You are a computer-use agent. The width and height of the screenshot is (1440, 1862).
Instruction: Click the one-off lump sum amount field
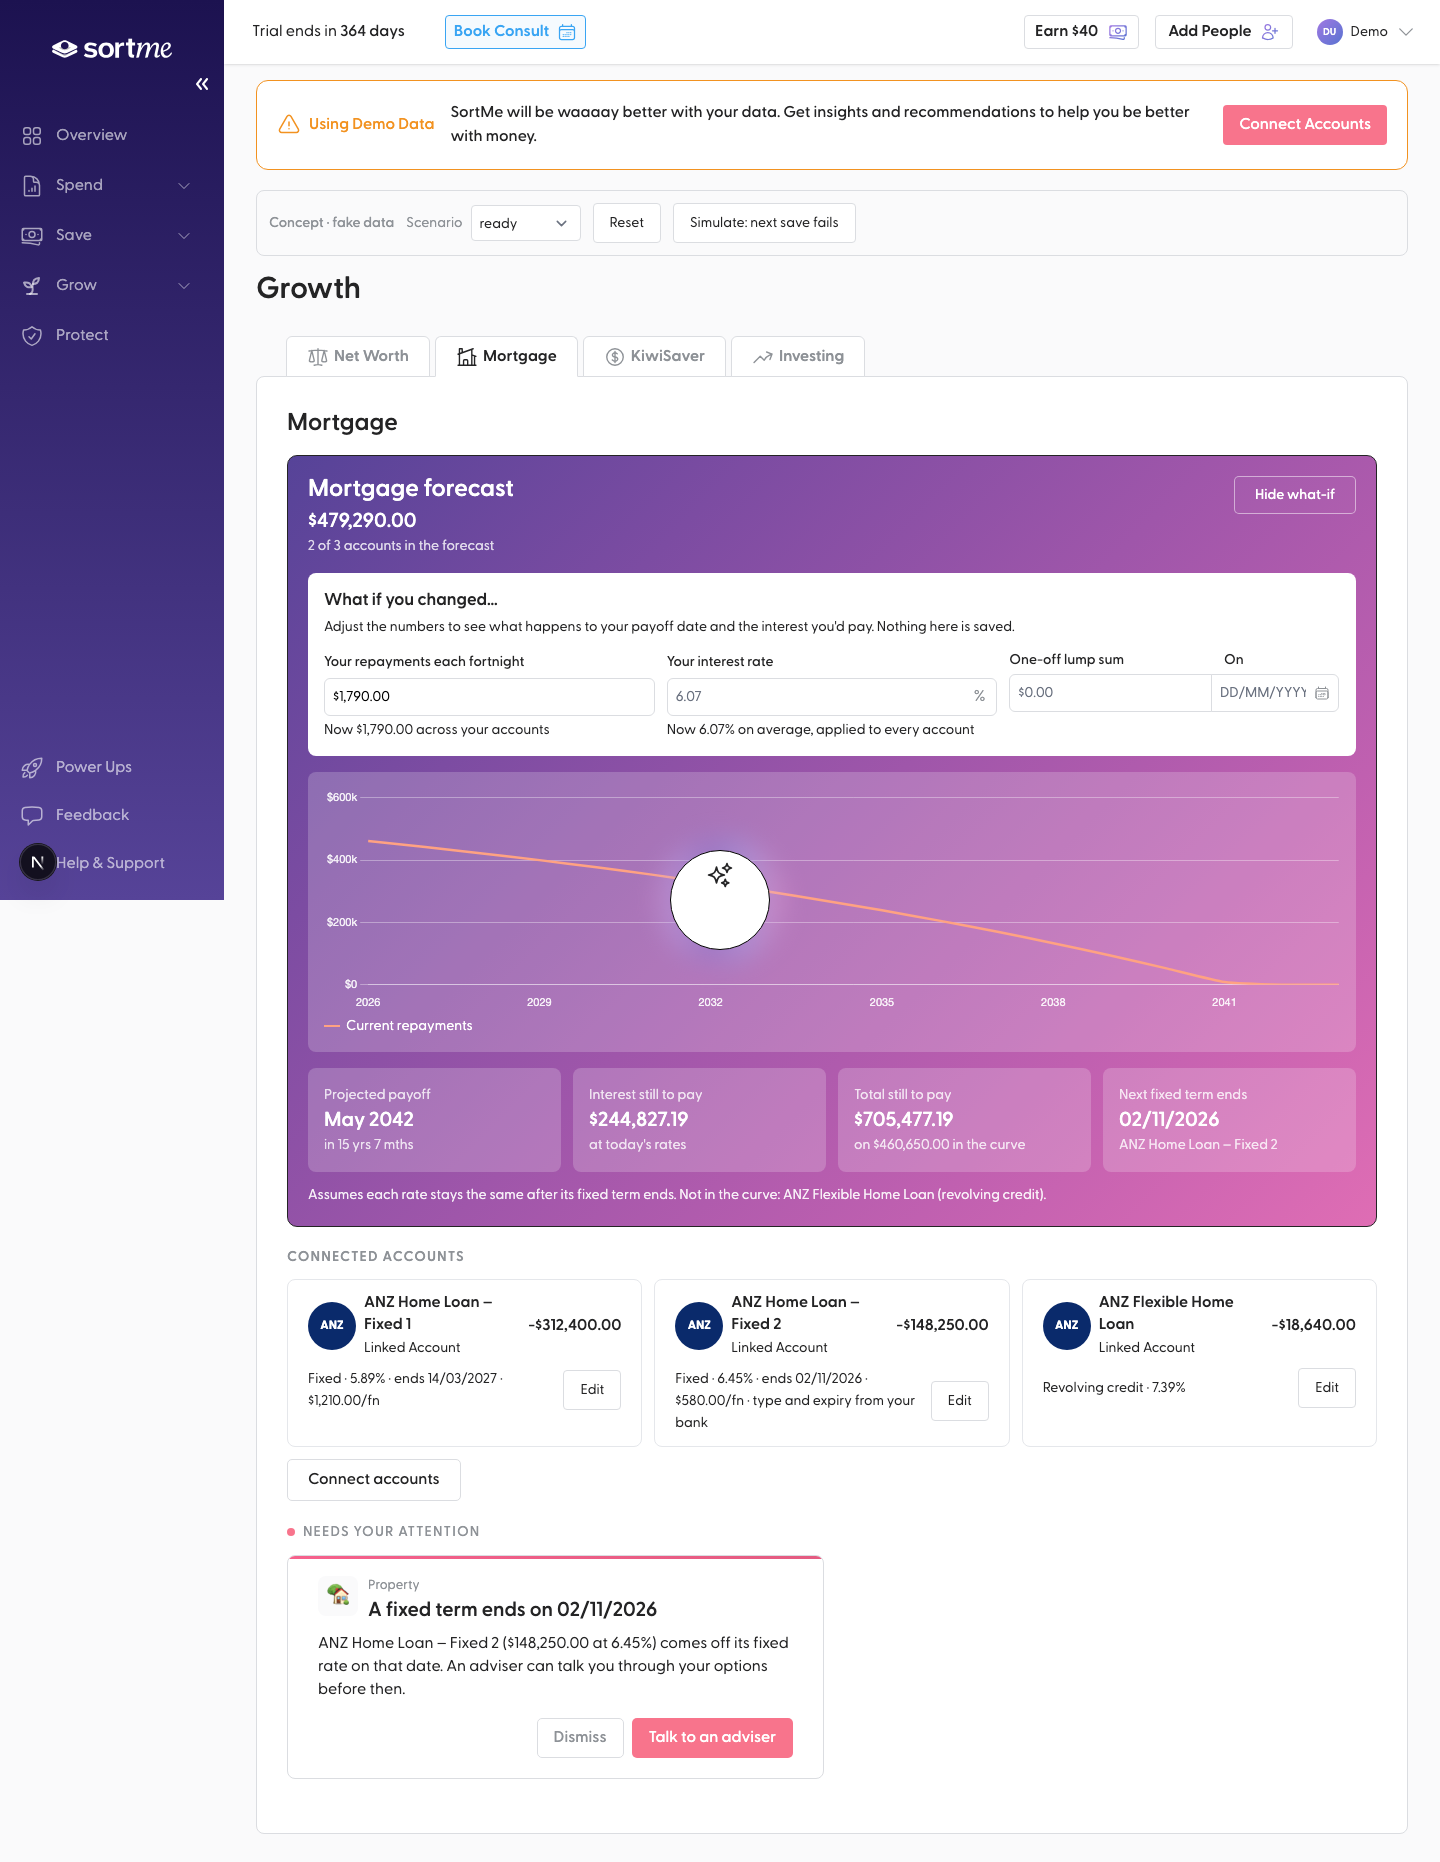pyautogui.click(x=1110, y=693)
